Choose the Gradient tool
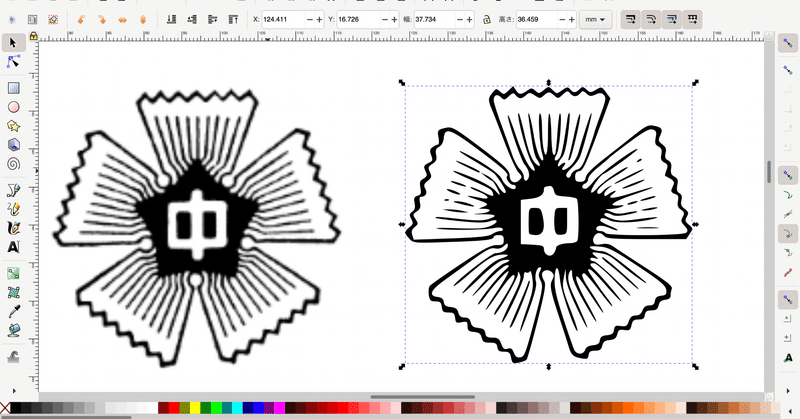Screen dimensions: 800x419 pos(14,273)
